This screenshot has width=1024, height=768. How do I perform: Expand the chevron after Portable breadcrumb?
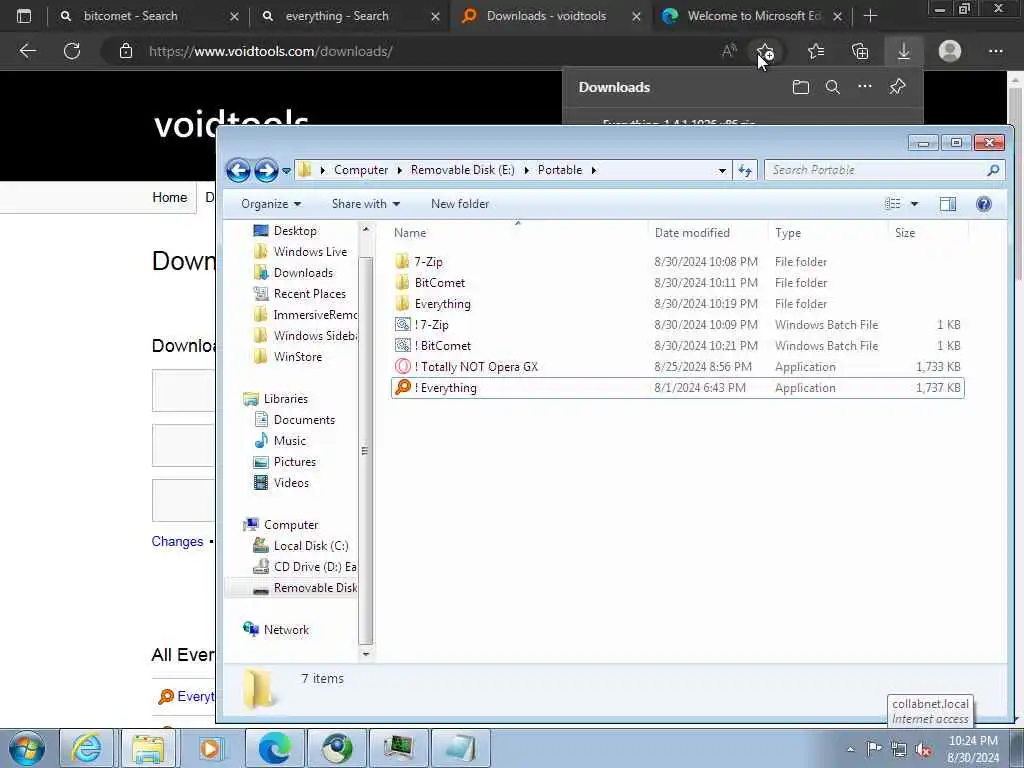tap(594, 170)
